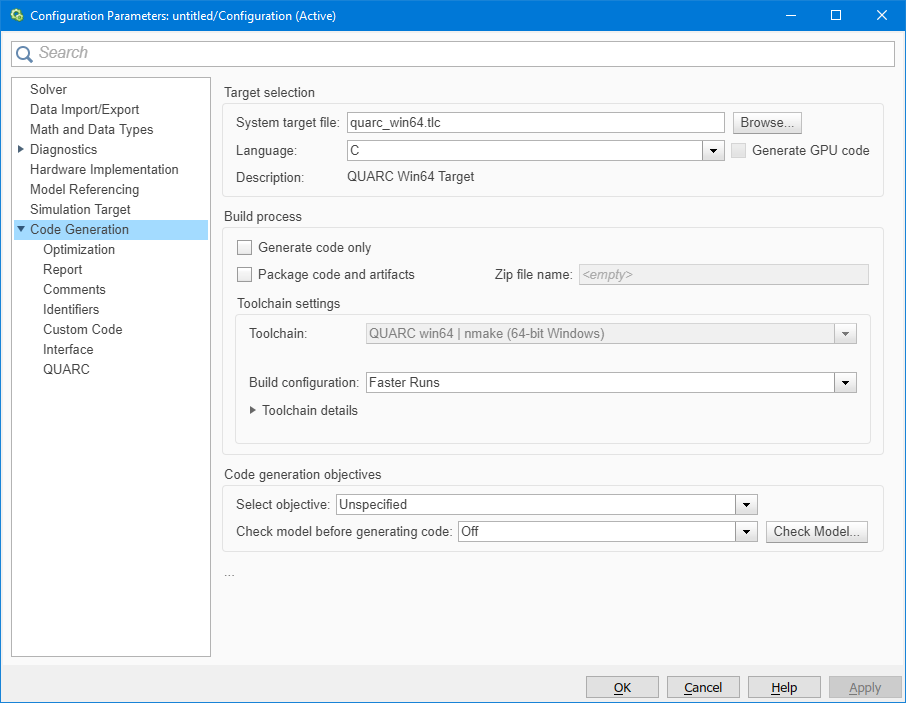Screen dimensions: 906x703
Task: Open the Select objective dropdown
Action: [x=746, y=504]
